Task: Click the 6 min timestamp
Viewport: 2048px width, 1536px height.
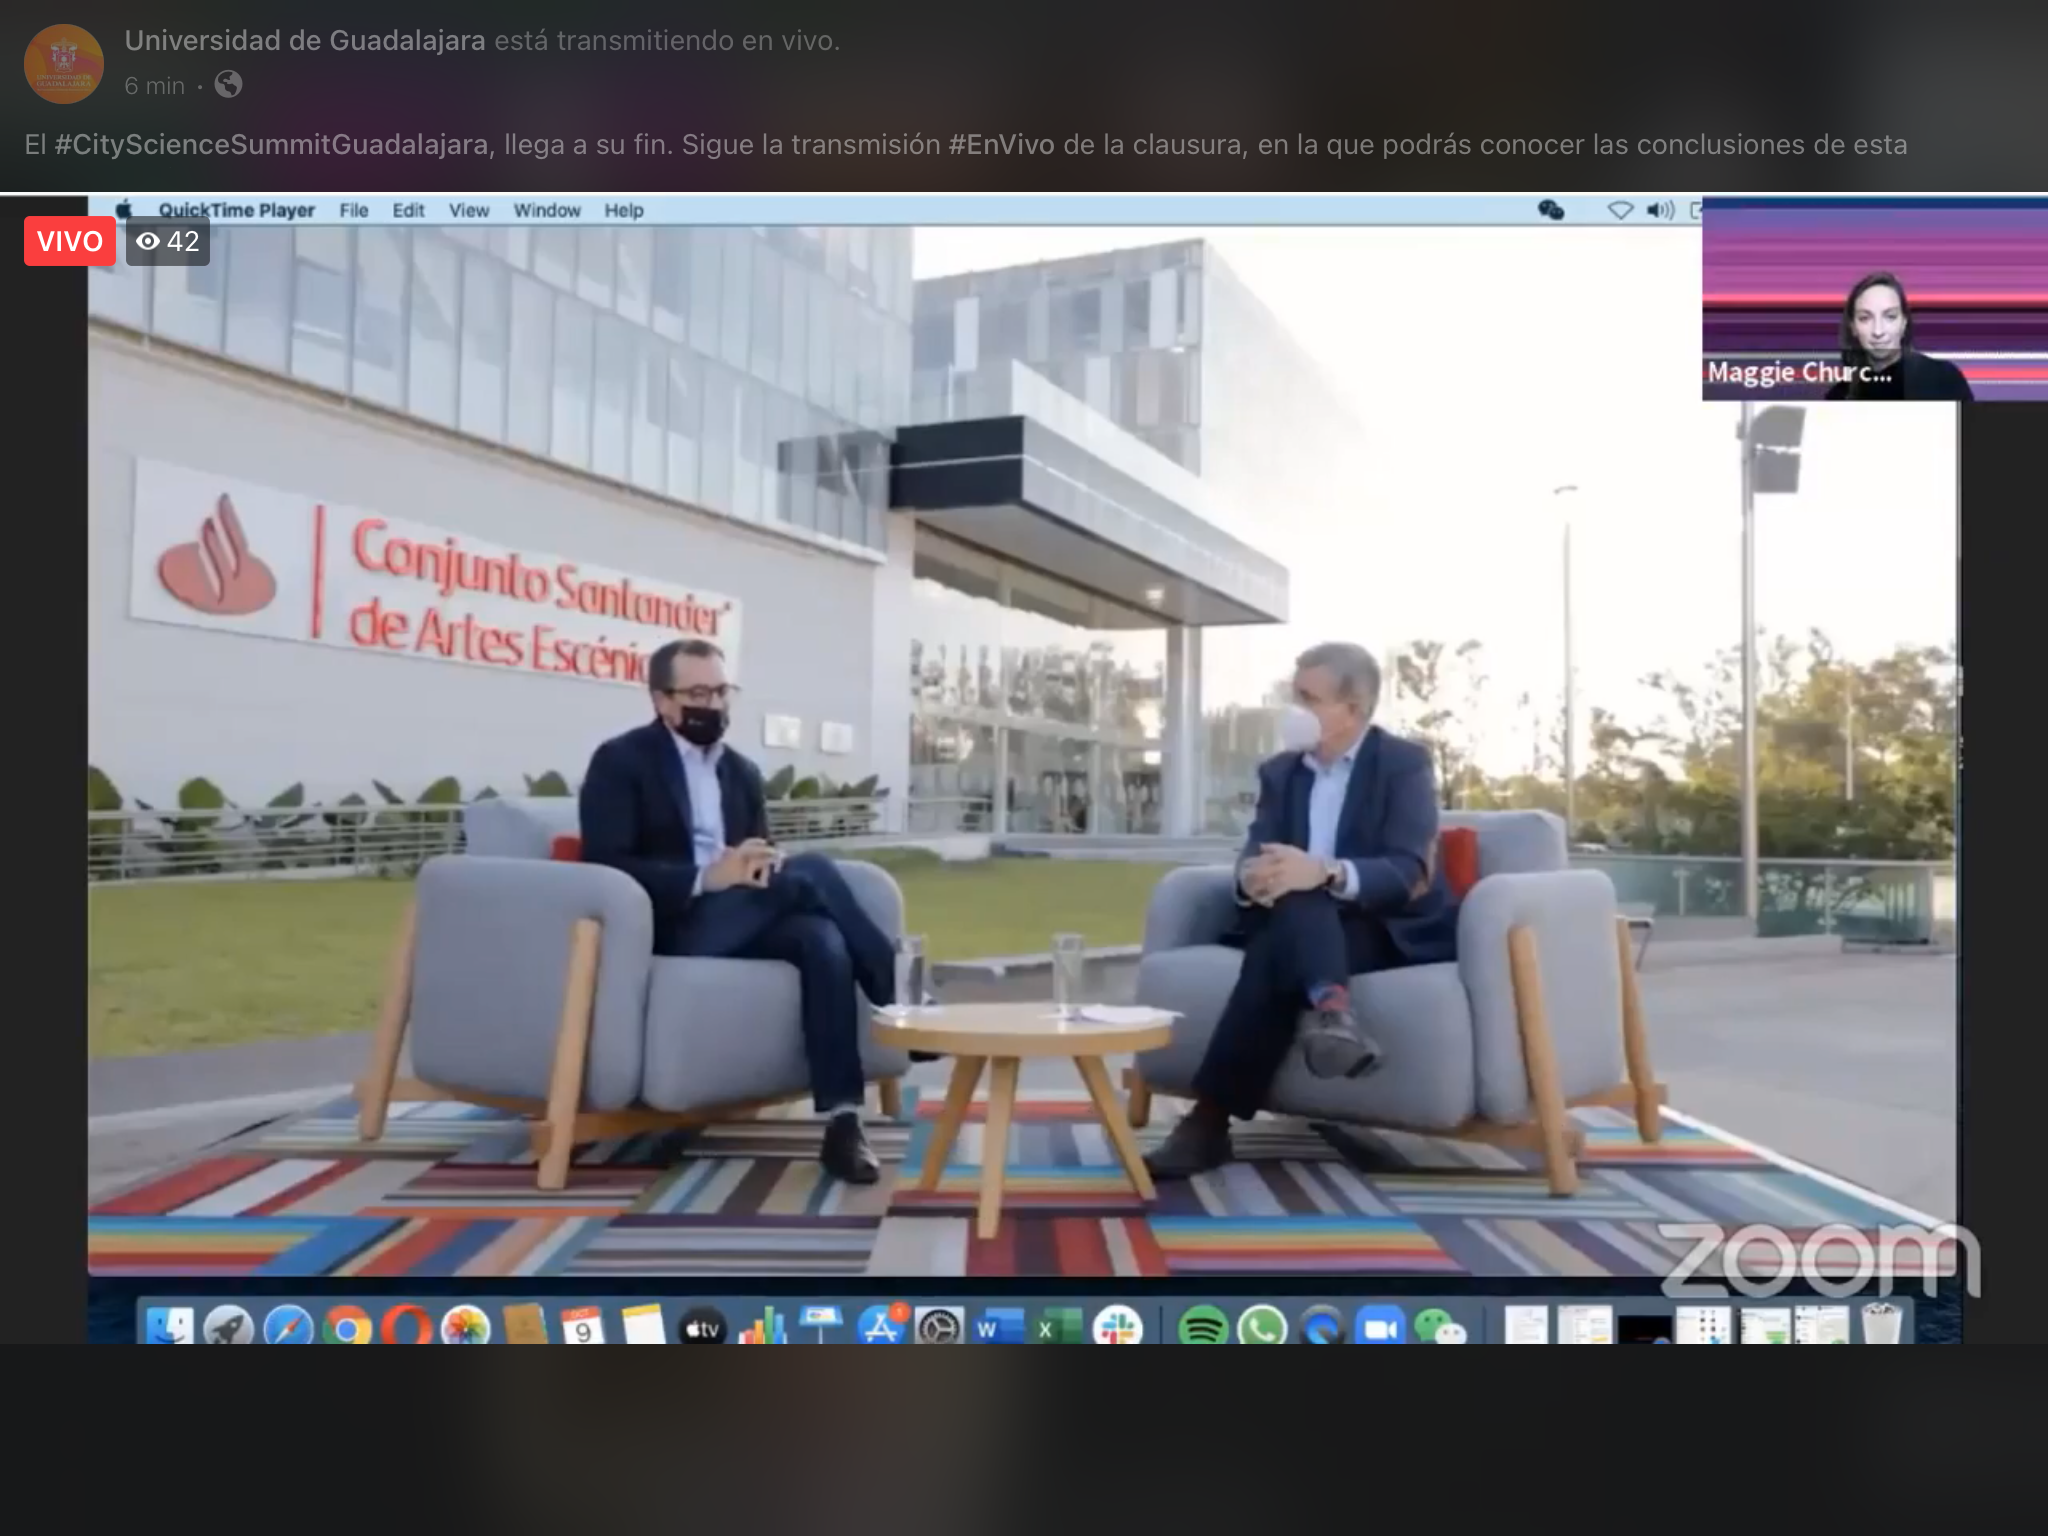Action: click(x=154, y=86)
